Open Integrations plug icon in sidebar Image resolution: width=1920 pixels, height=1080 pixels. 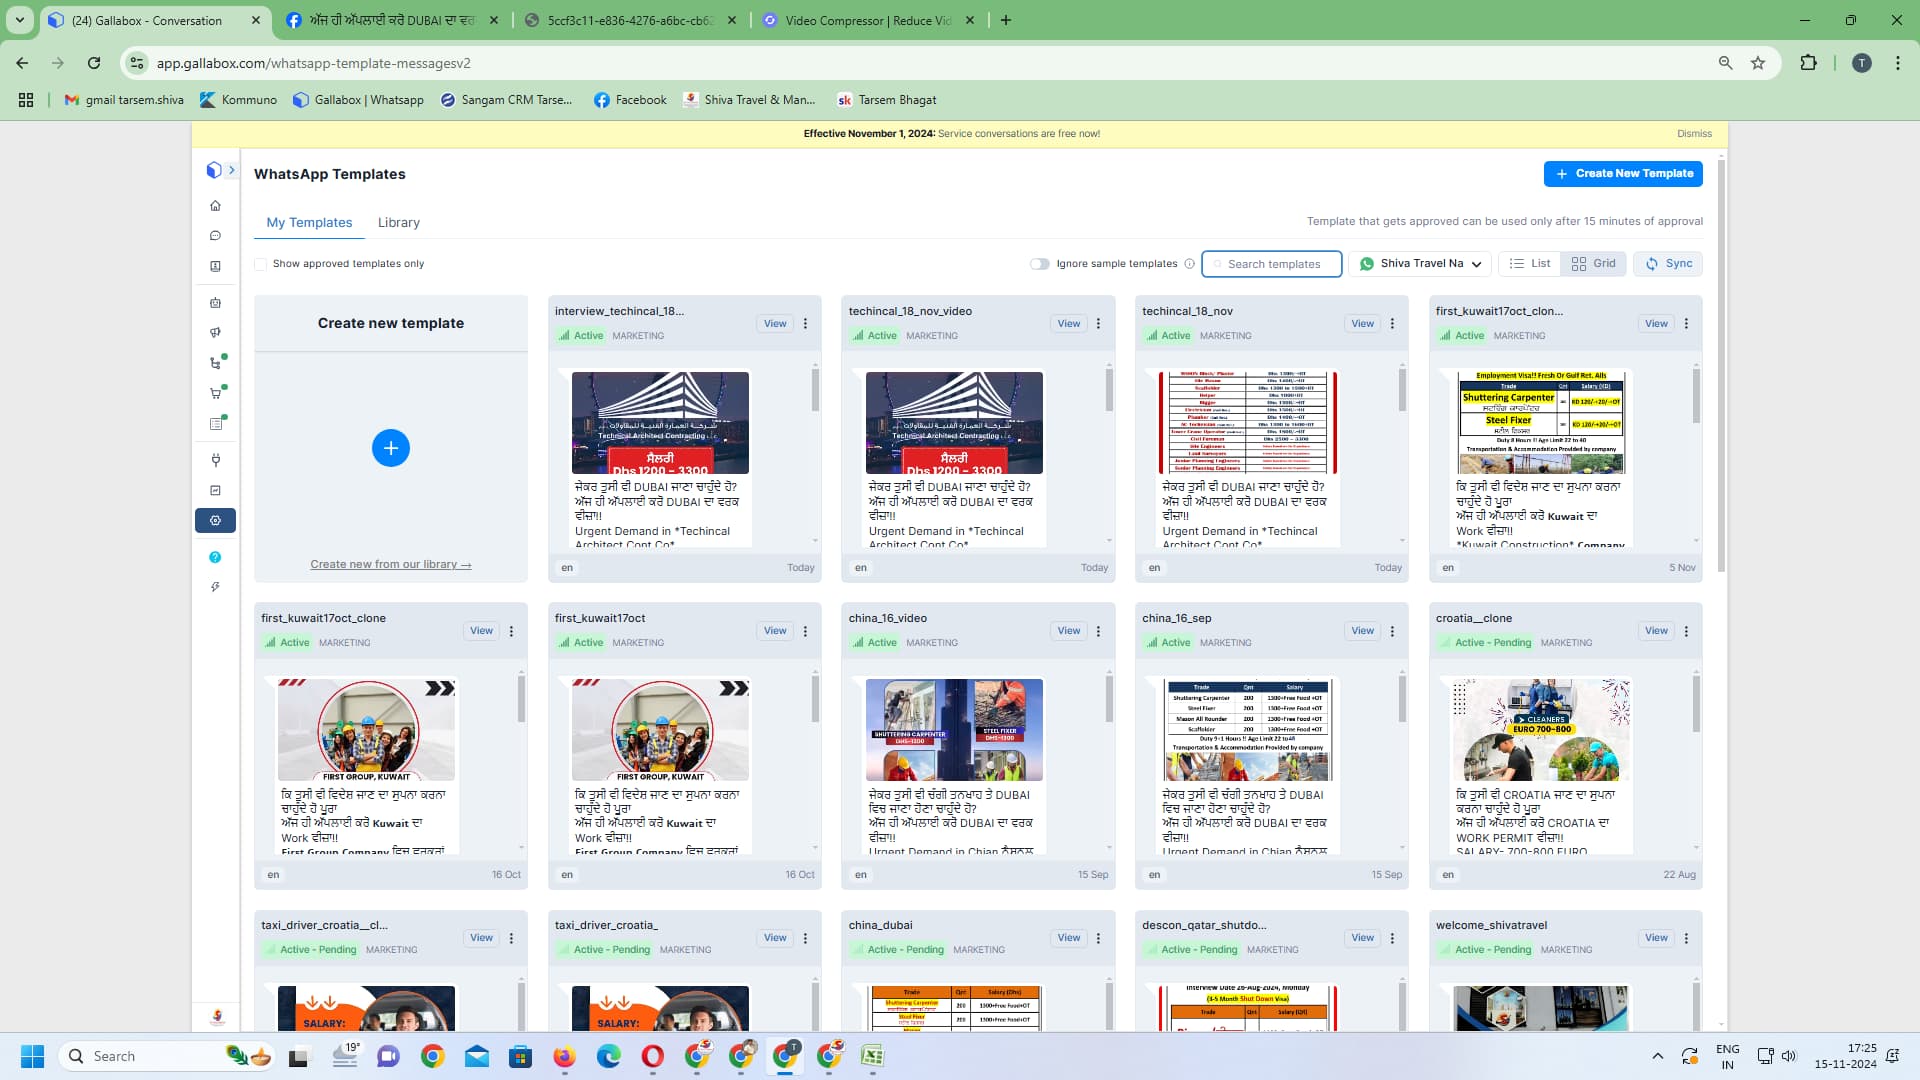(215, 460)
